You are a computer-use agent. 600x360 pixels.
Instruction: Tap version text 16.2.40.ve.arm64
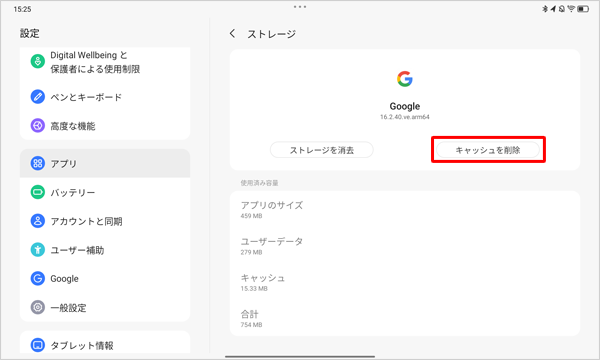click(404, 117)
